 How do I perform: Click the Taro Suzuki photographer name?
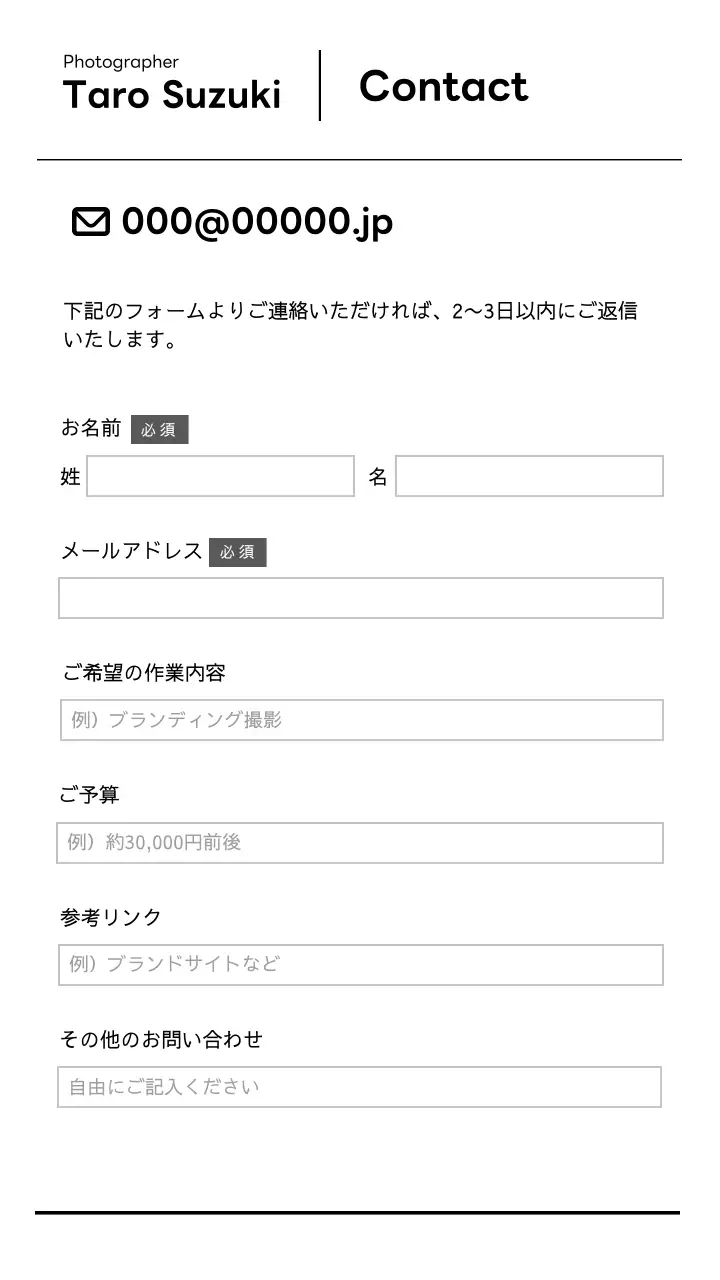172,96
